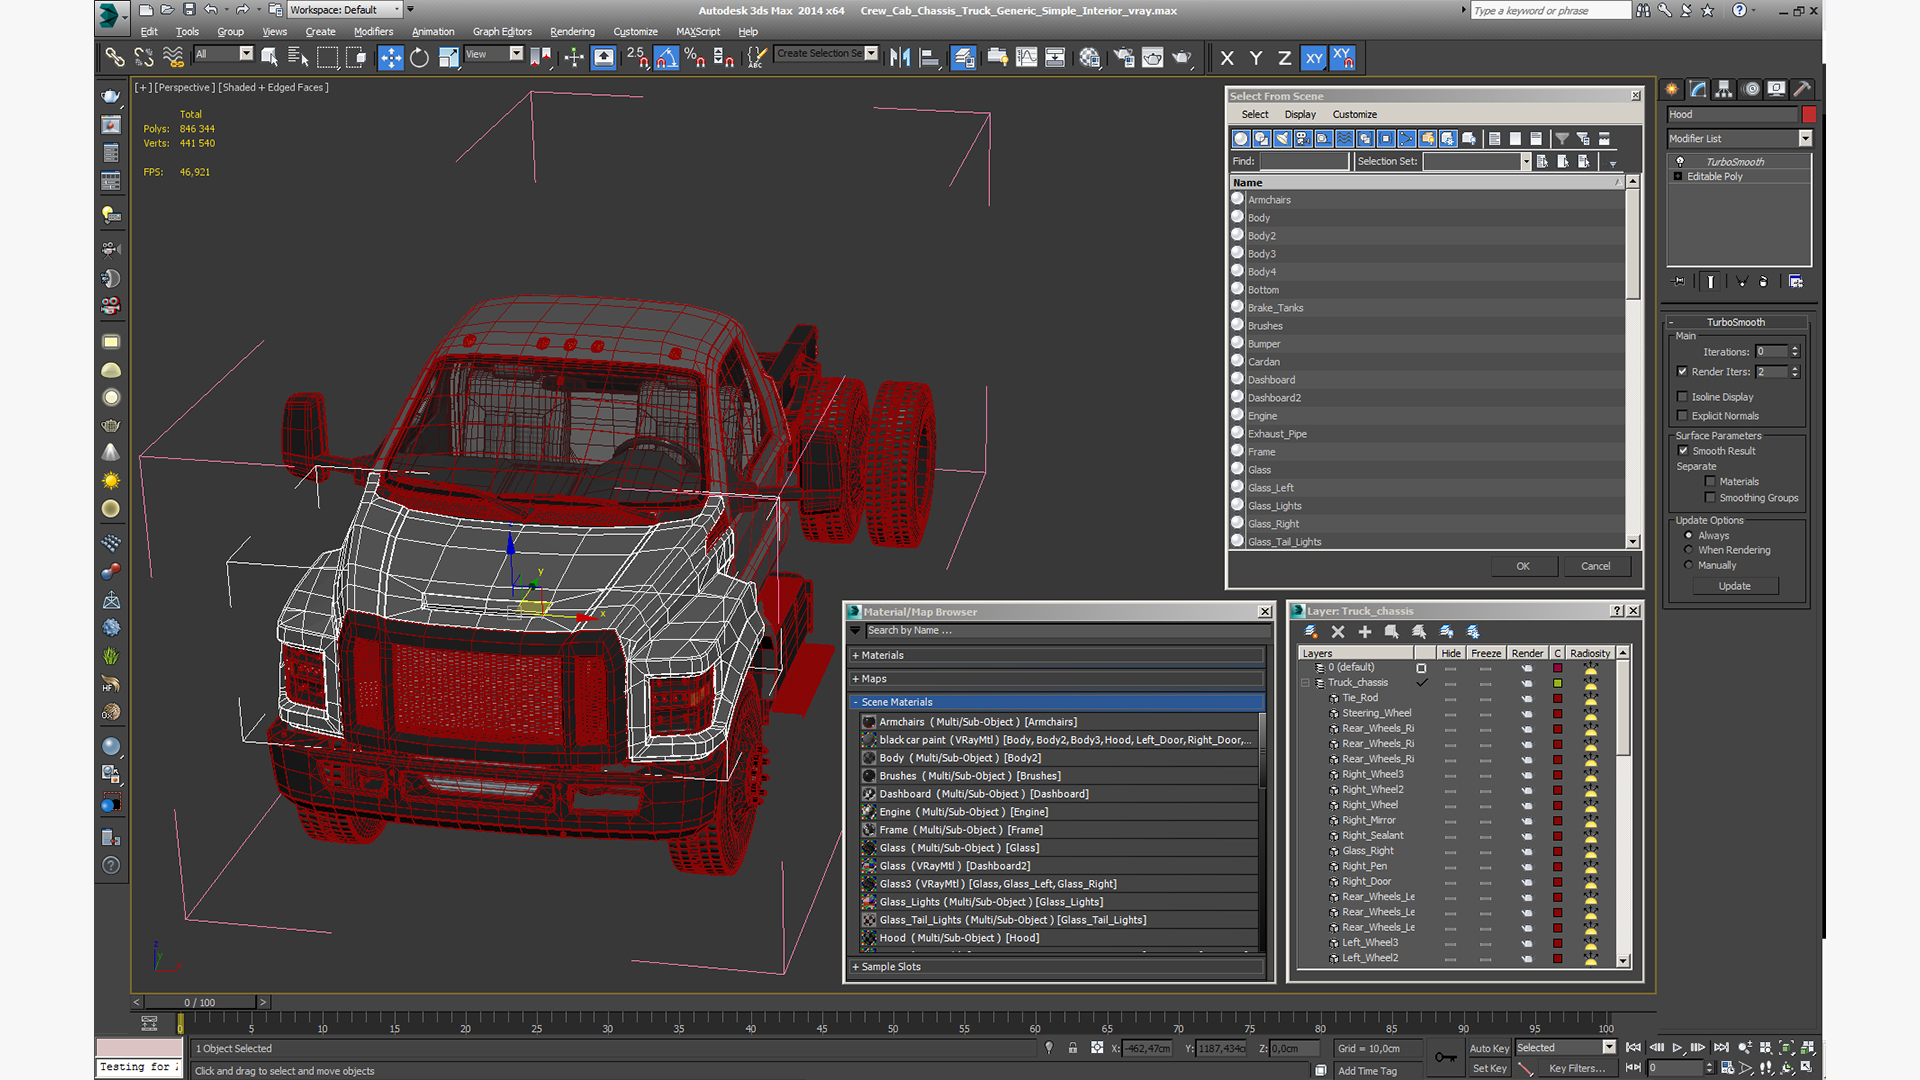Click the Select by Name icon
Viewport: 1920px width, 1080px height.
pyautogui.click(x=298, y=58)
